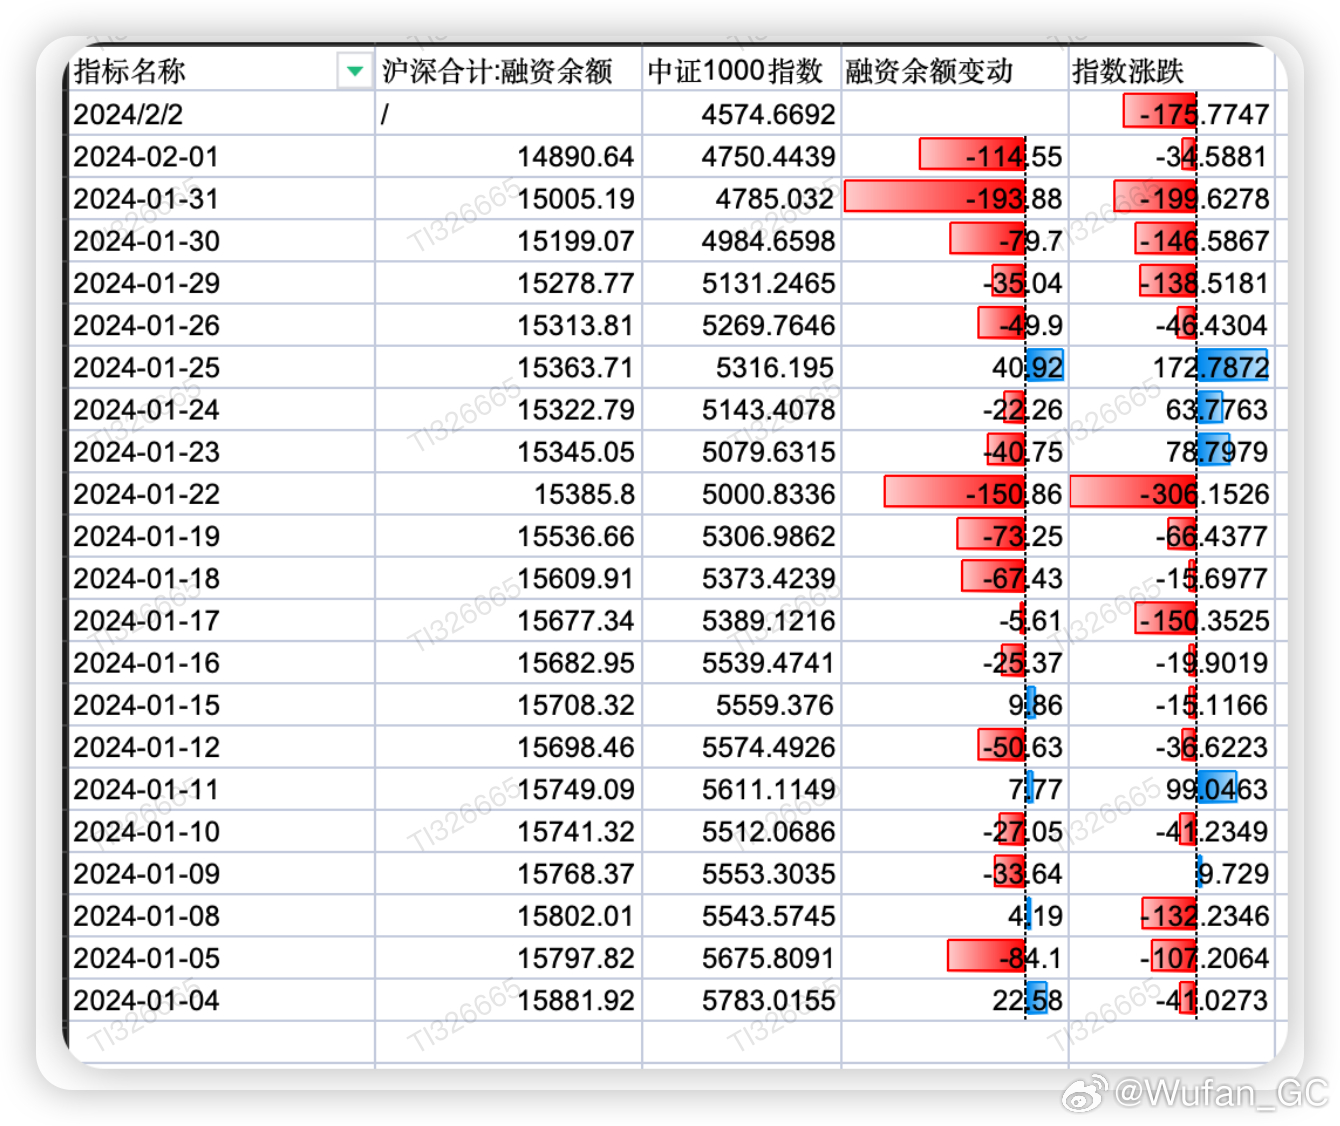Click the balance cell 15199.07
This screenshot has width=1340, height=1126.
click(508, 240)
